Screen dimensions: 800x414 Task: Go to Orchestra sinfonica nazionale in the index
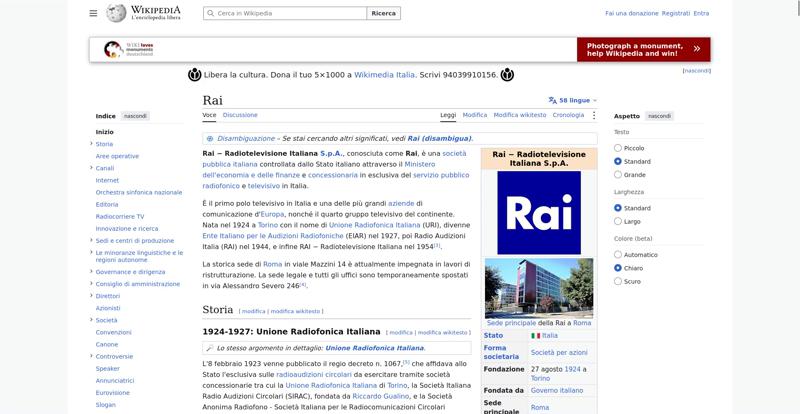[x=139, y=192]
